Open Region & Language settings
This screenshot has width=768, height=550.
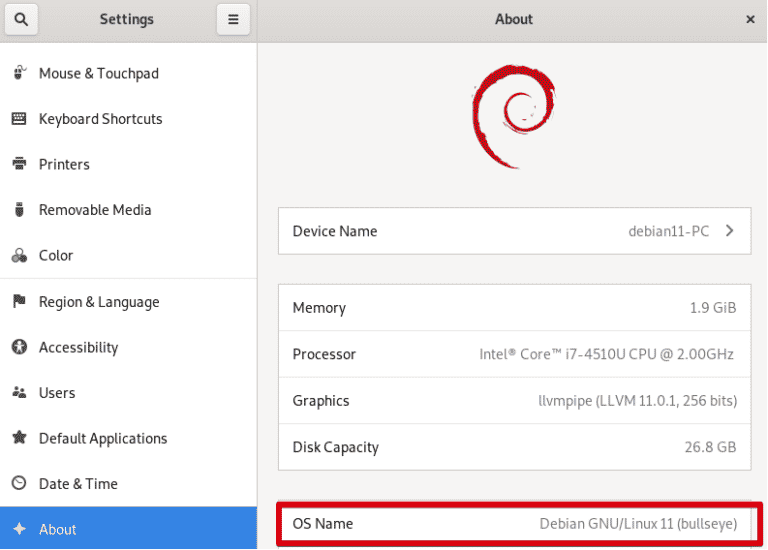tap(128, 302)
